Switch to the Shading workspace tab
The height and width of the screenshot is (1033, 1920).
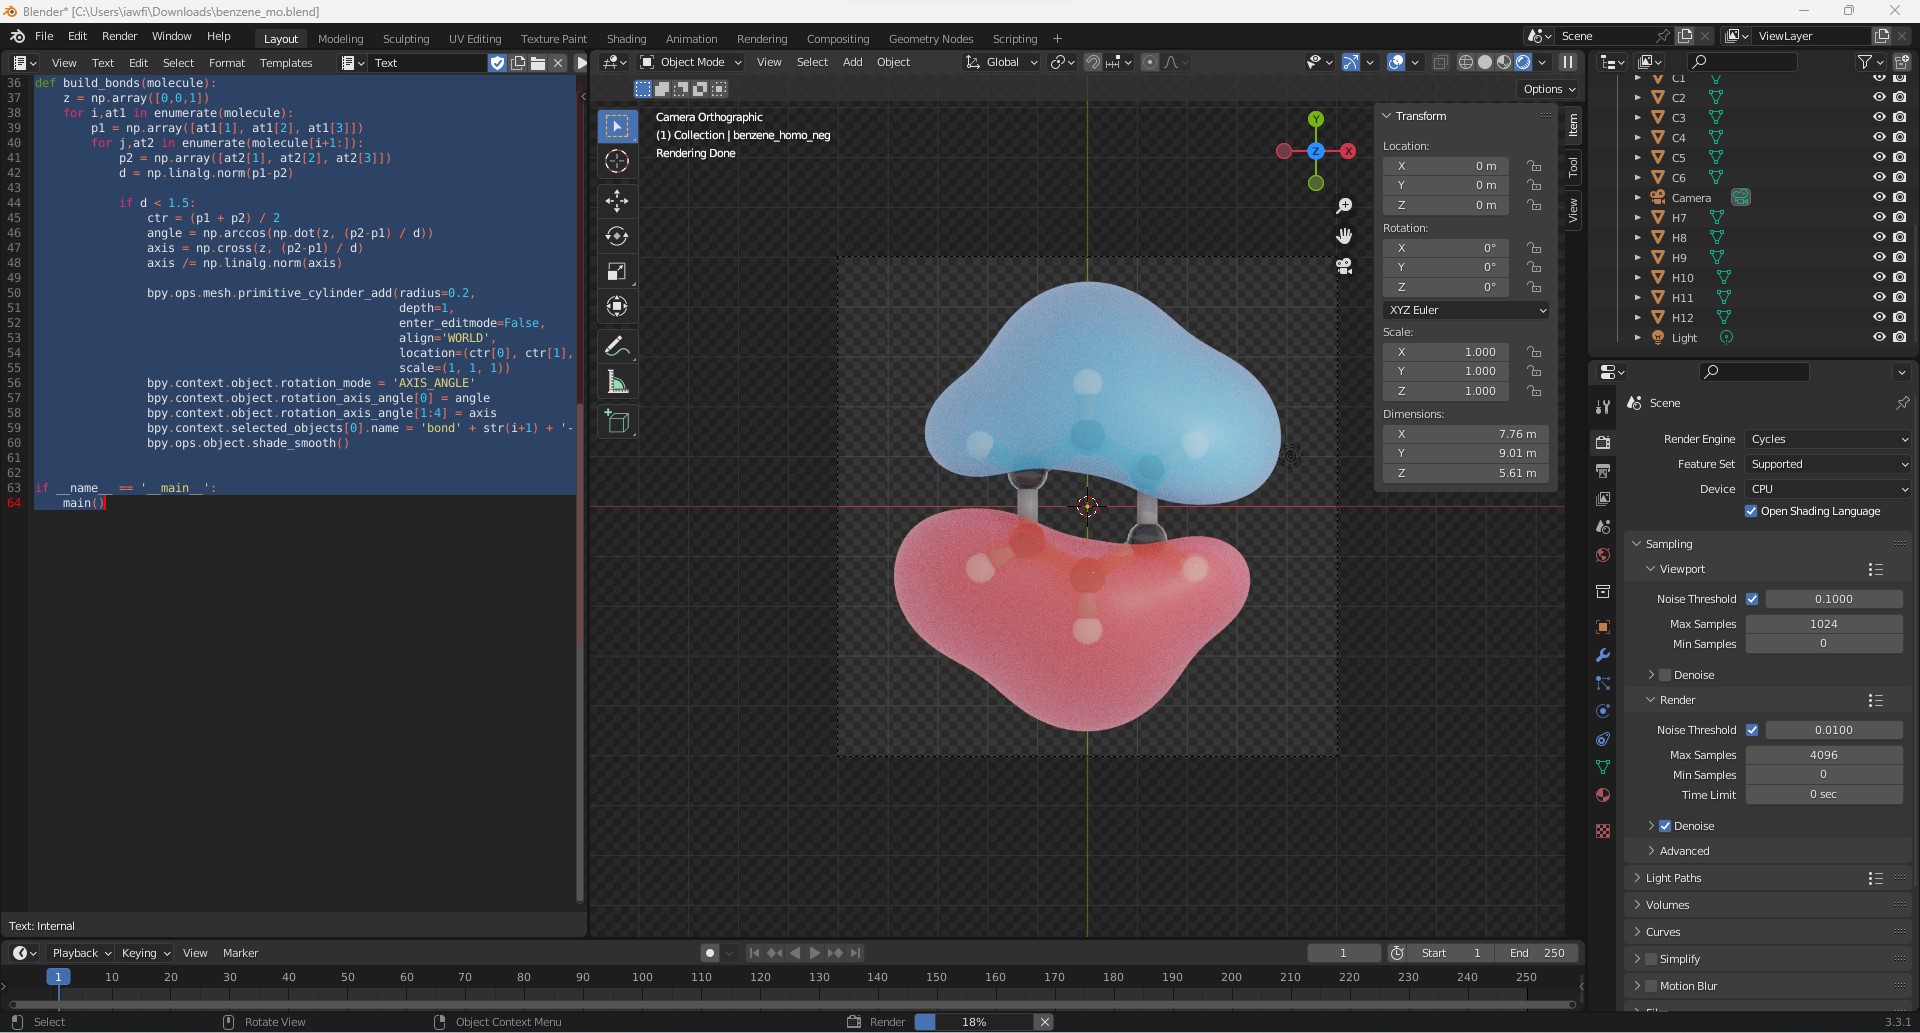(626, 39)
